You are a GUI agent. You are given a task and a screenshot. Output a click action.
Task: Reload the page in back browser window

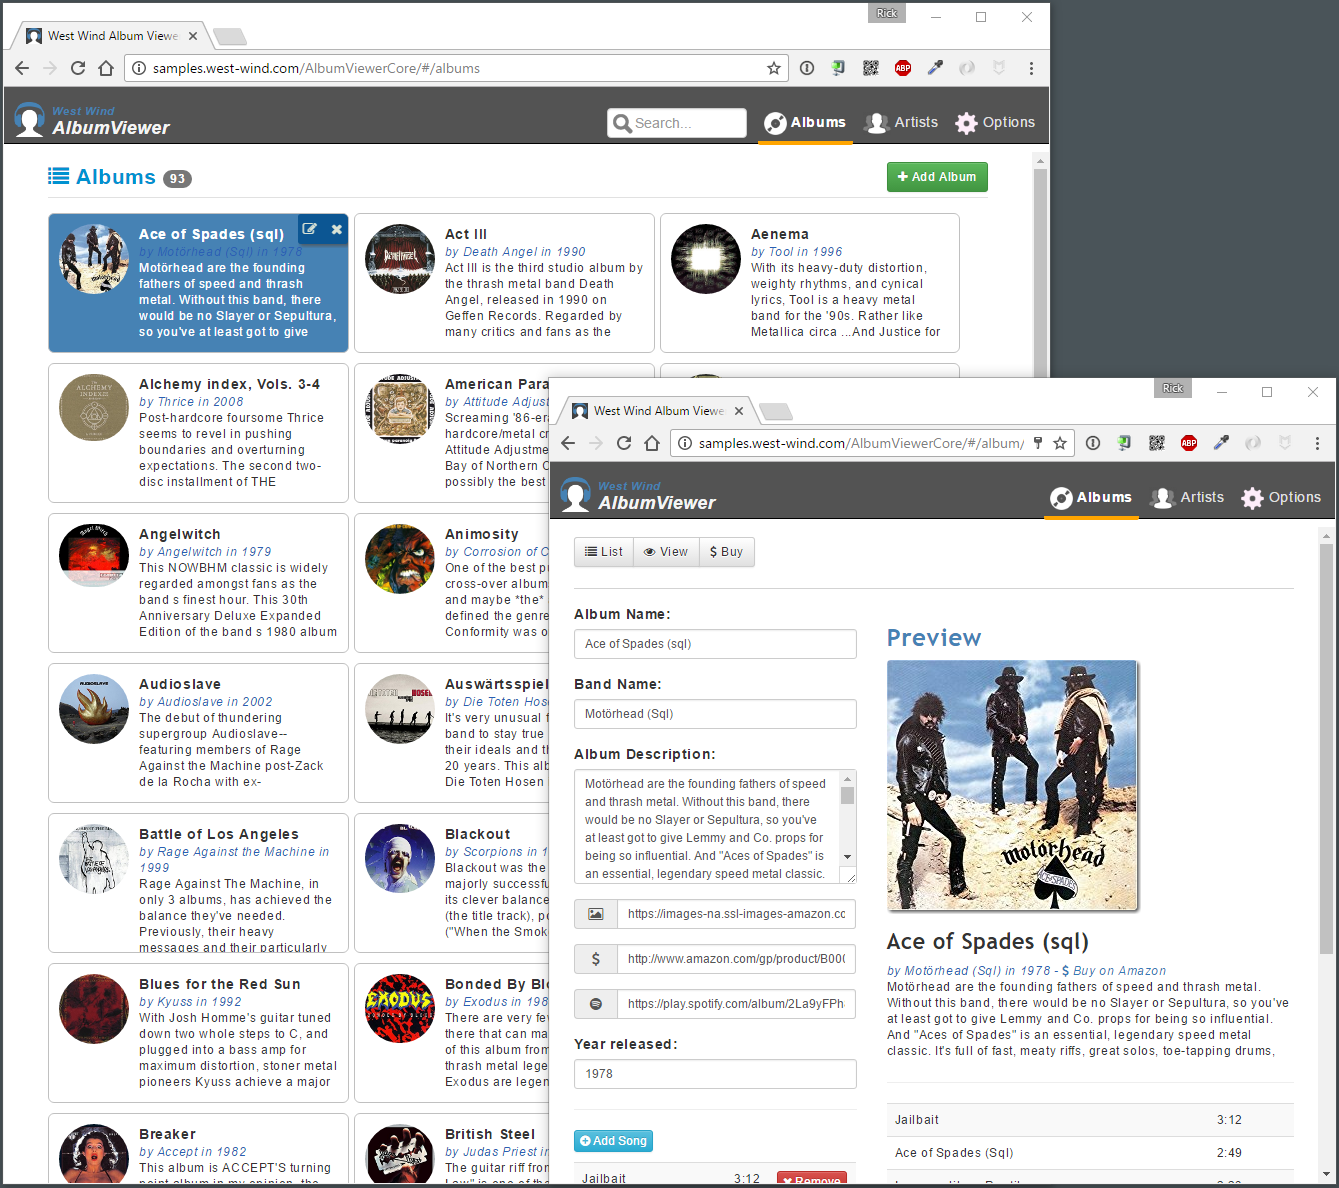78,68
